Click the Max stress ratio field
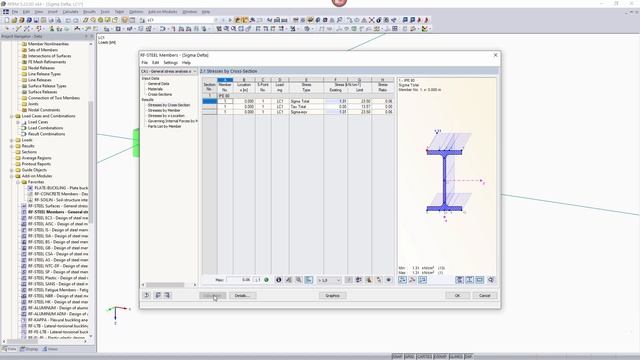This screenshot has height=360, width=640. coord(239,280)
